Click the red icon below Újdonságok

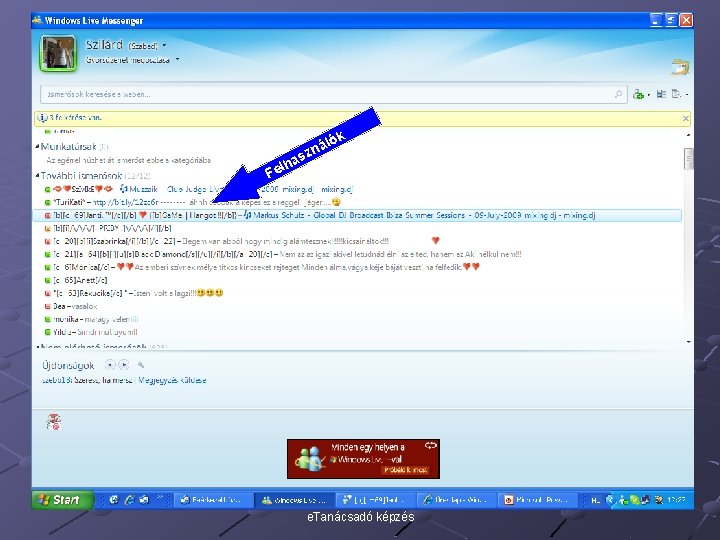coord(54,422)
